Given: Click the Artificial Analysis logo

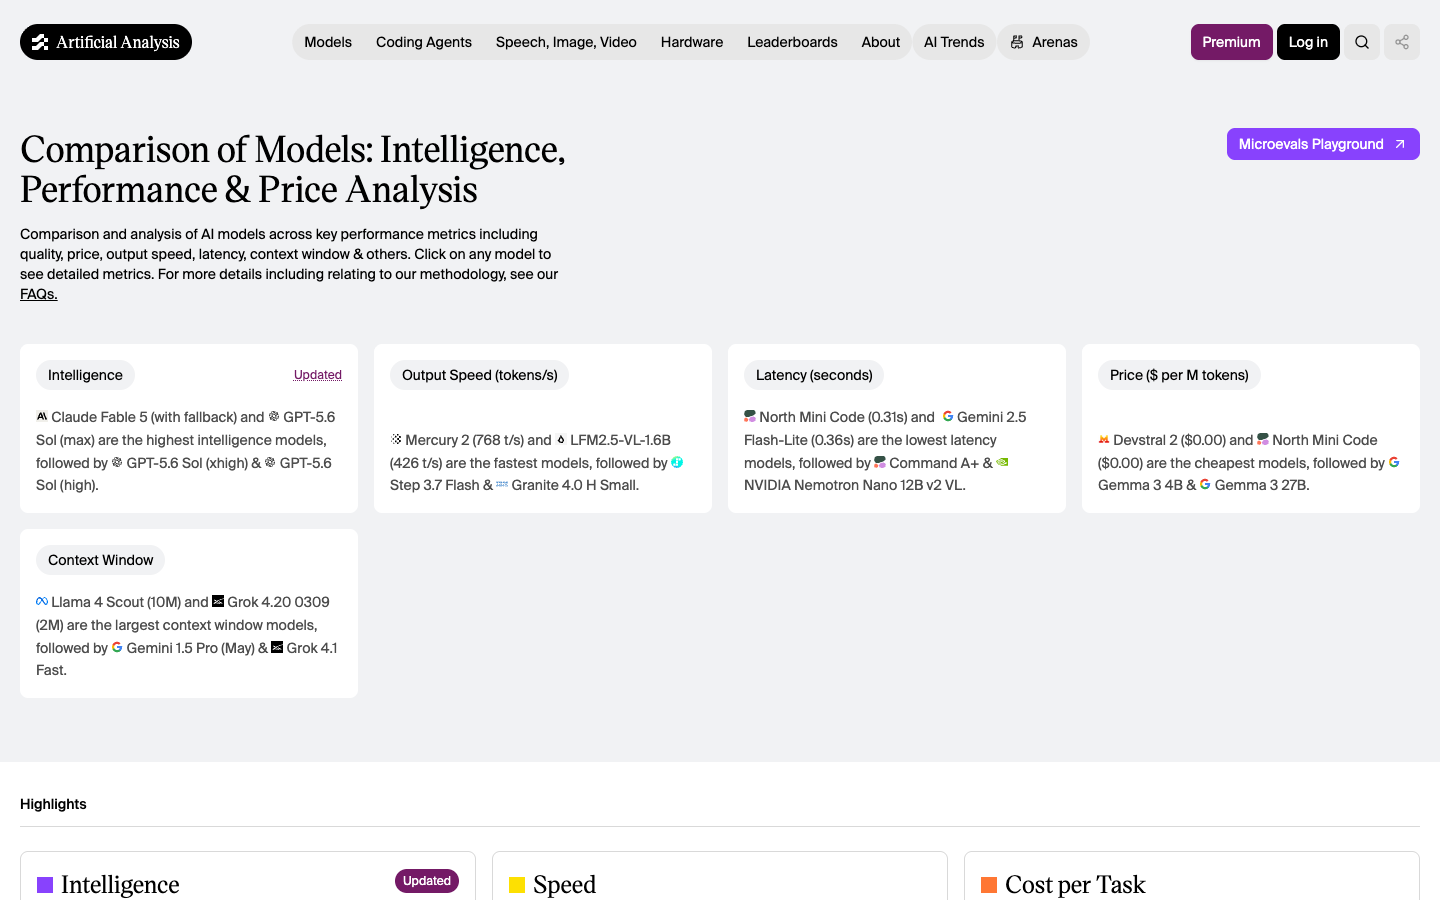Looking at the screenshot, I should (x=106, y=42).
